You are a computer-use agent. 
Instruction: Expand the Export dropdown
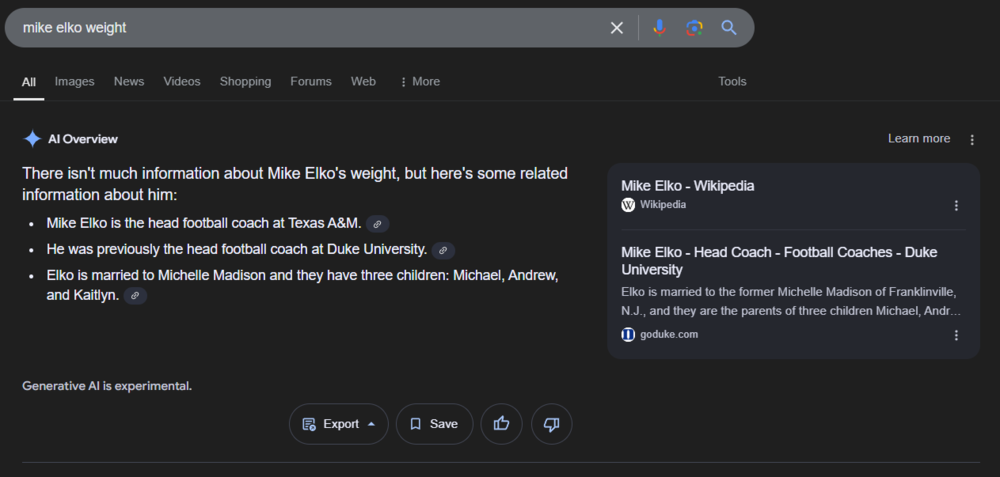(339, 424)
